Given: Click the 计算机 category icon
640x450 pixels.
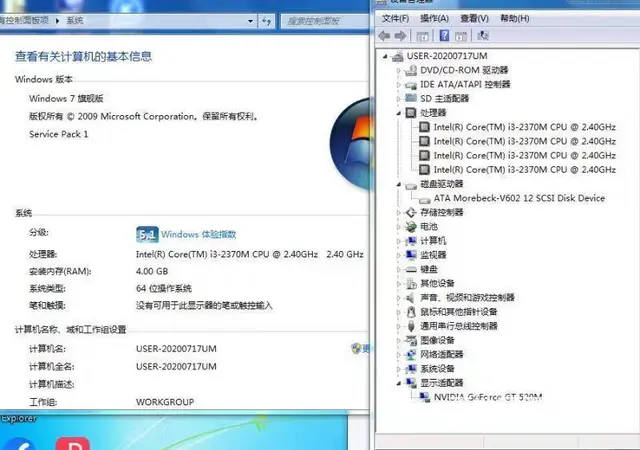Looking at the screenshot, I should pyautogui.click(x=411, y=241).
